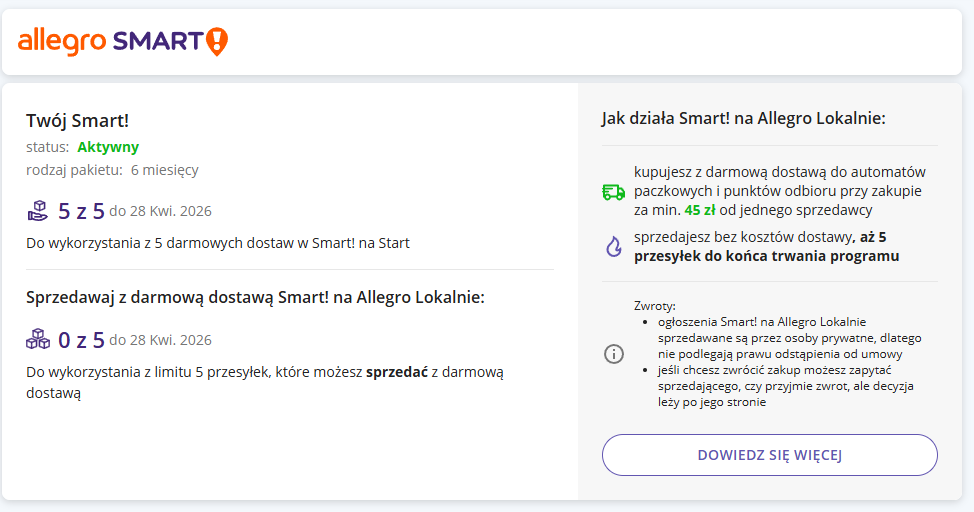Click the purple flame icon
The height and width of the screenshot is (512, 974).
613,247
